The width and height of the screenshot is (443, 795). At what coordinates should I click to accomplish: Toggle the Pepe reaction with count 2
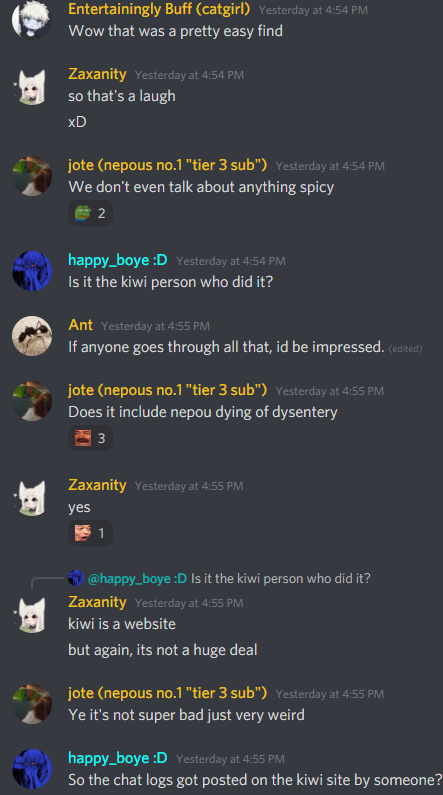coord(90,213)
